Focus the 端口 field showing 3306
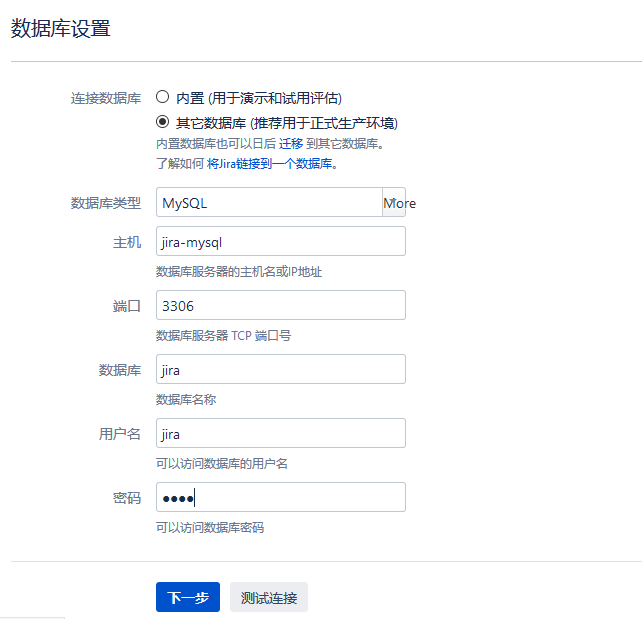 [281, 305]
